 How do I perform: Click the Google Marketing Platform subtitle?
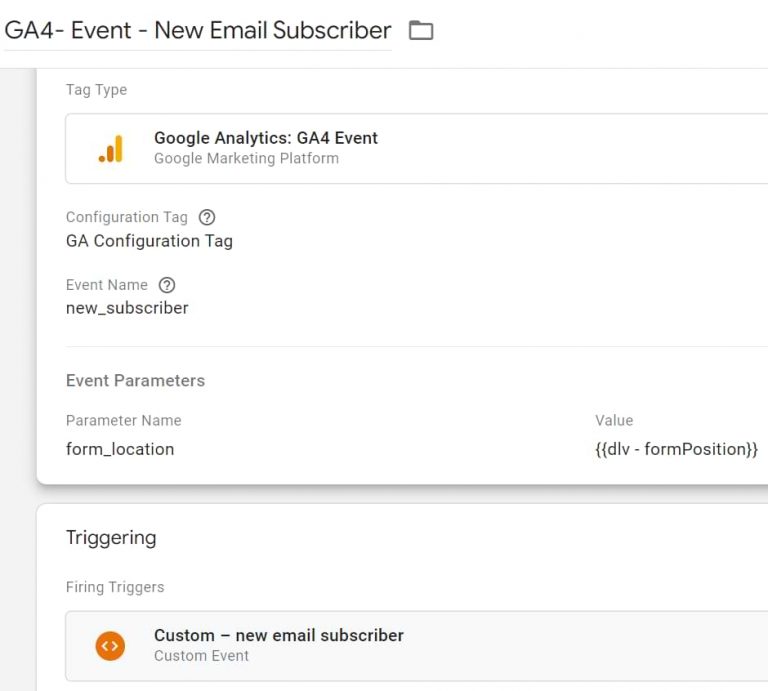pyautogui.click(x=246, y=158)
